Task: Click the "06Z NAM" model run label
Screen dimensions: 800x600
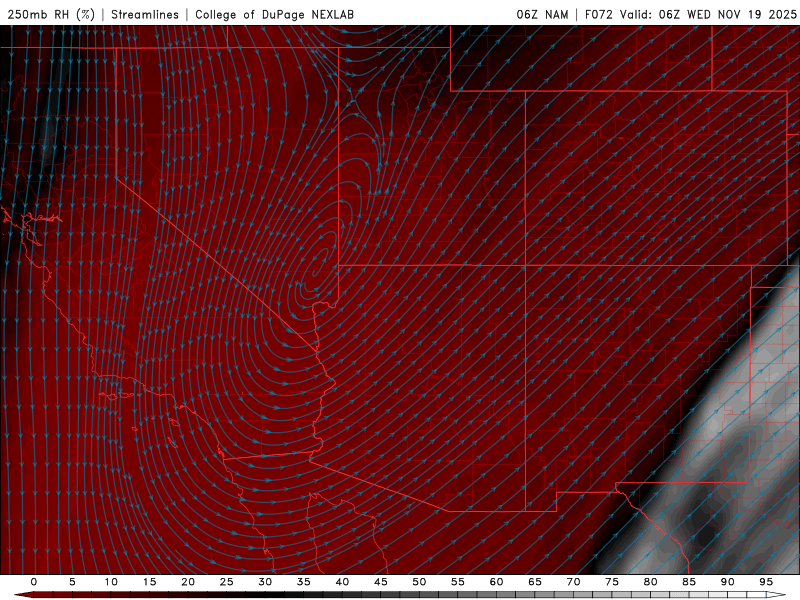Action: click(542, 14)
